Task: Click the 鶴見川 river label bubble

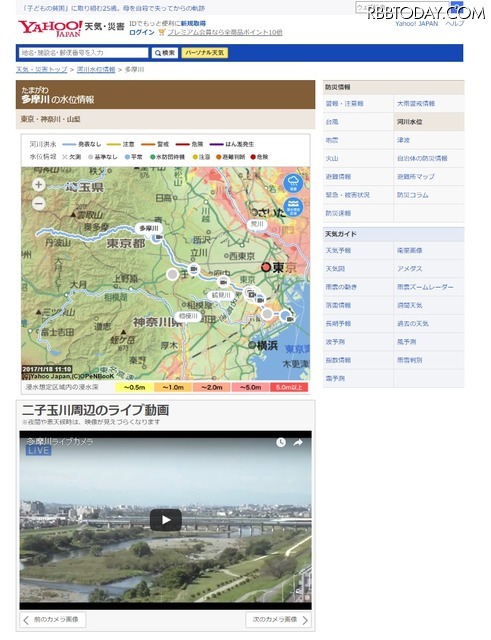Action: tap(221, 295)
